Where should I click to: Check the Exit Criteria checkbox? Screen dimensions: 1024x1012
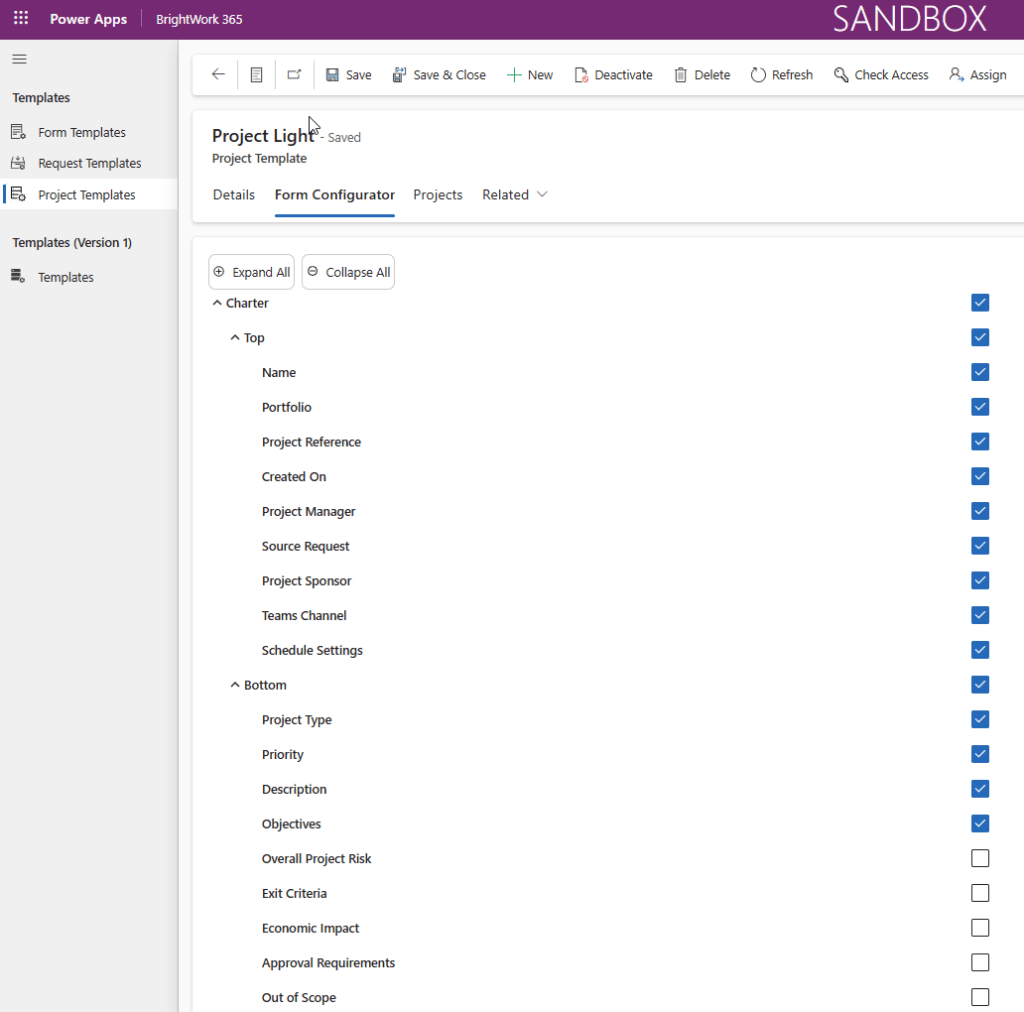980,893
